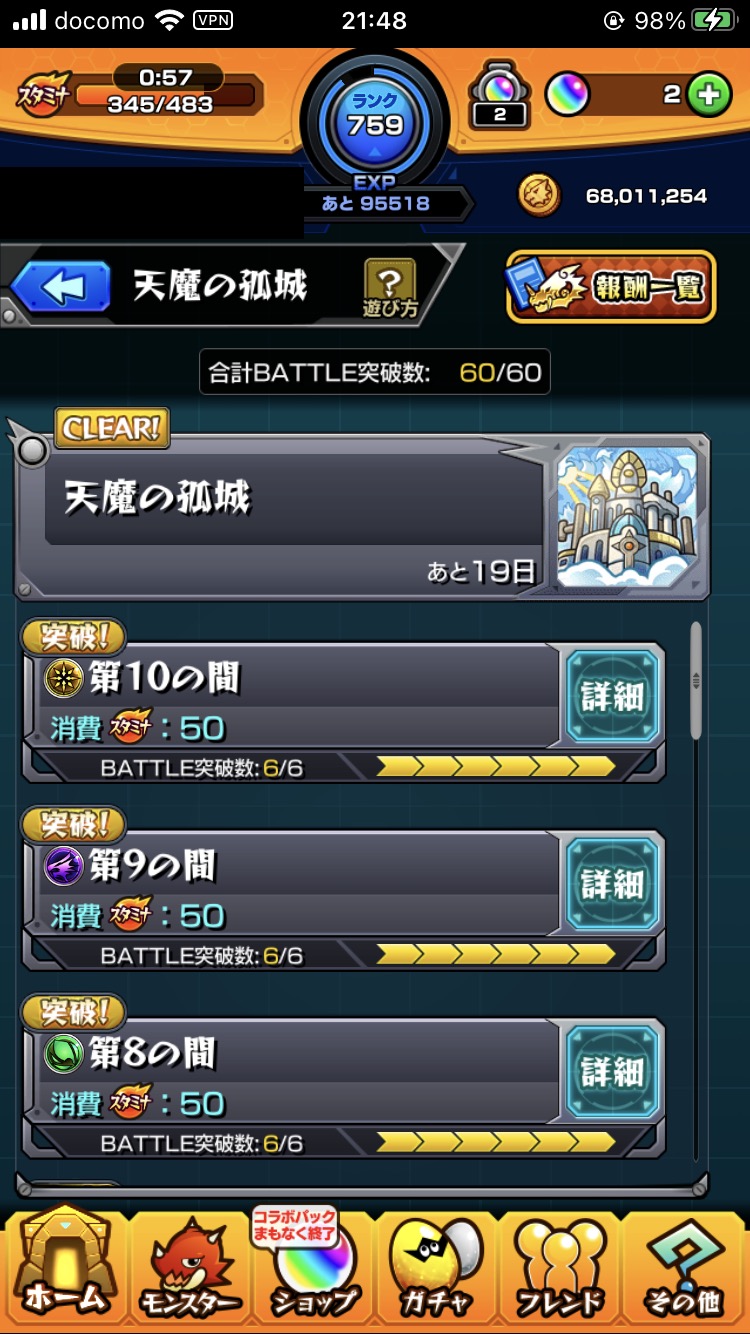This screenshot has width=750, height=1334.
Task: Open the 報酬一覧 rewards list button
Action: (611, 287)
